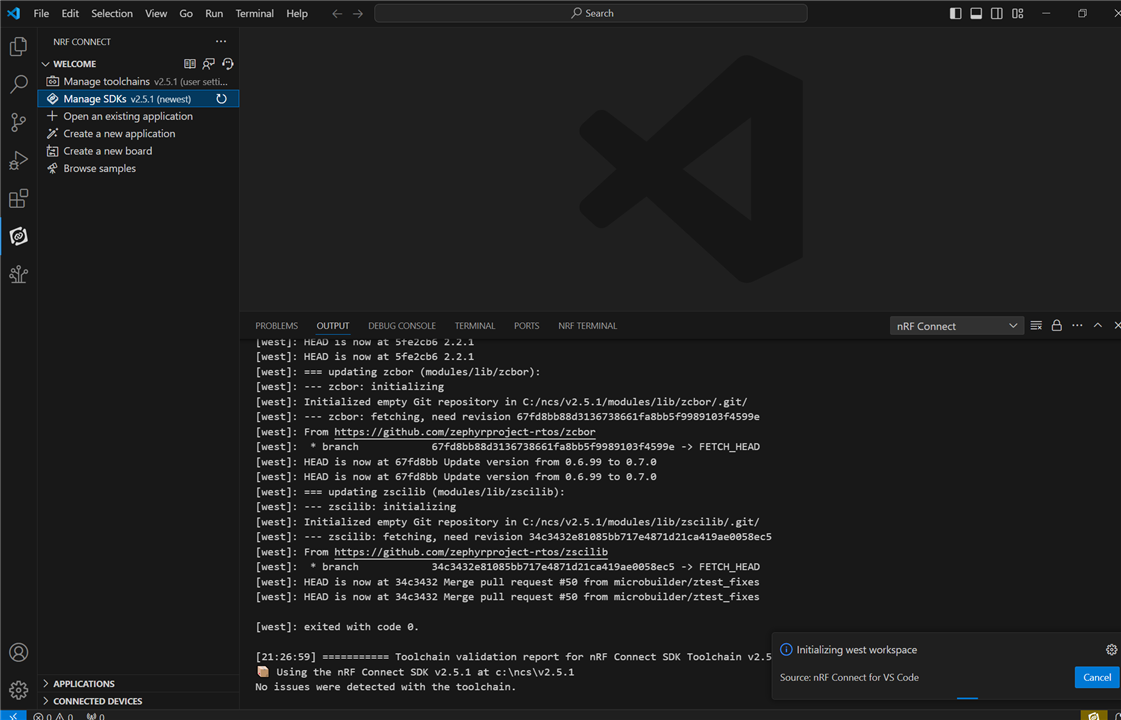Toggle bottom panel visibility
1121x720 pixels.
coord(976,13)
